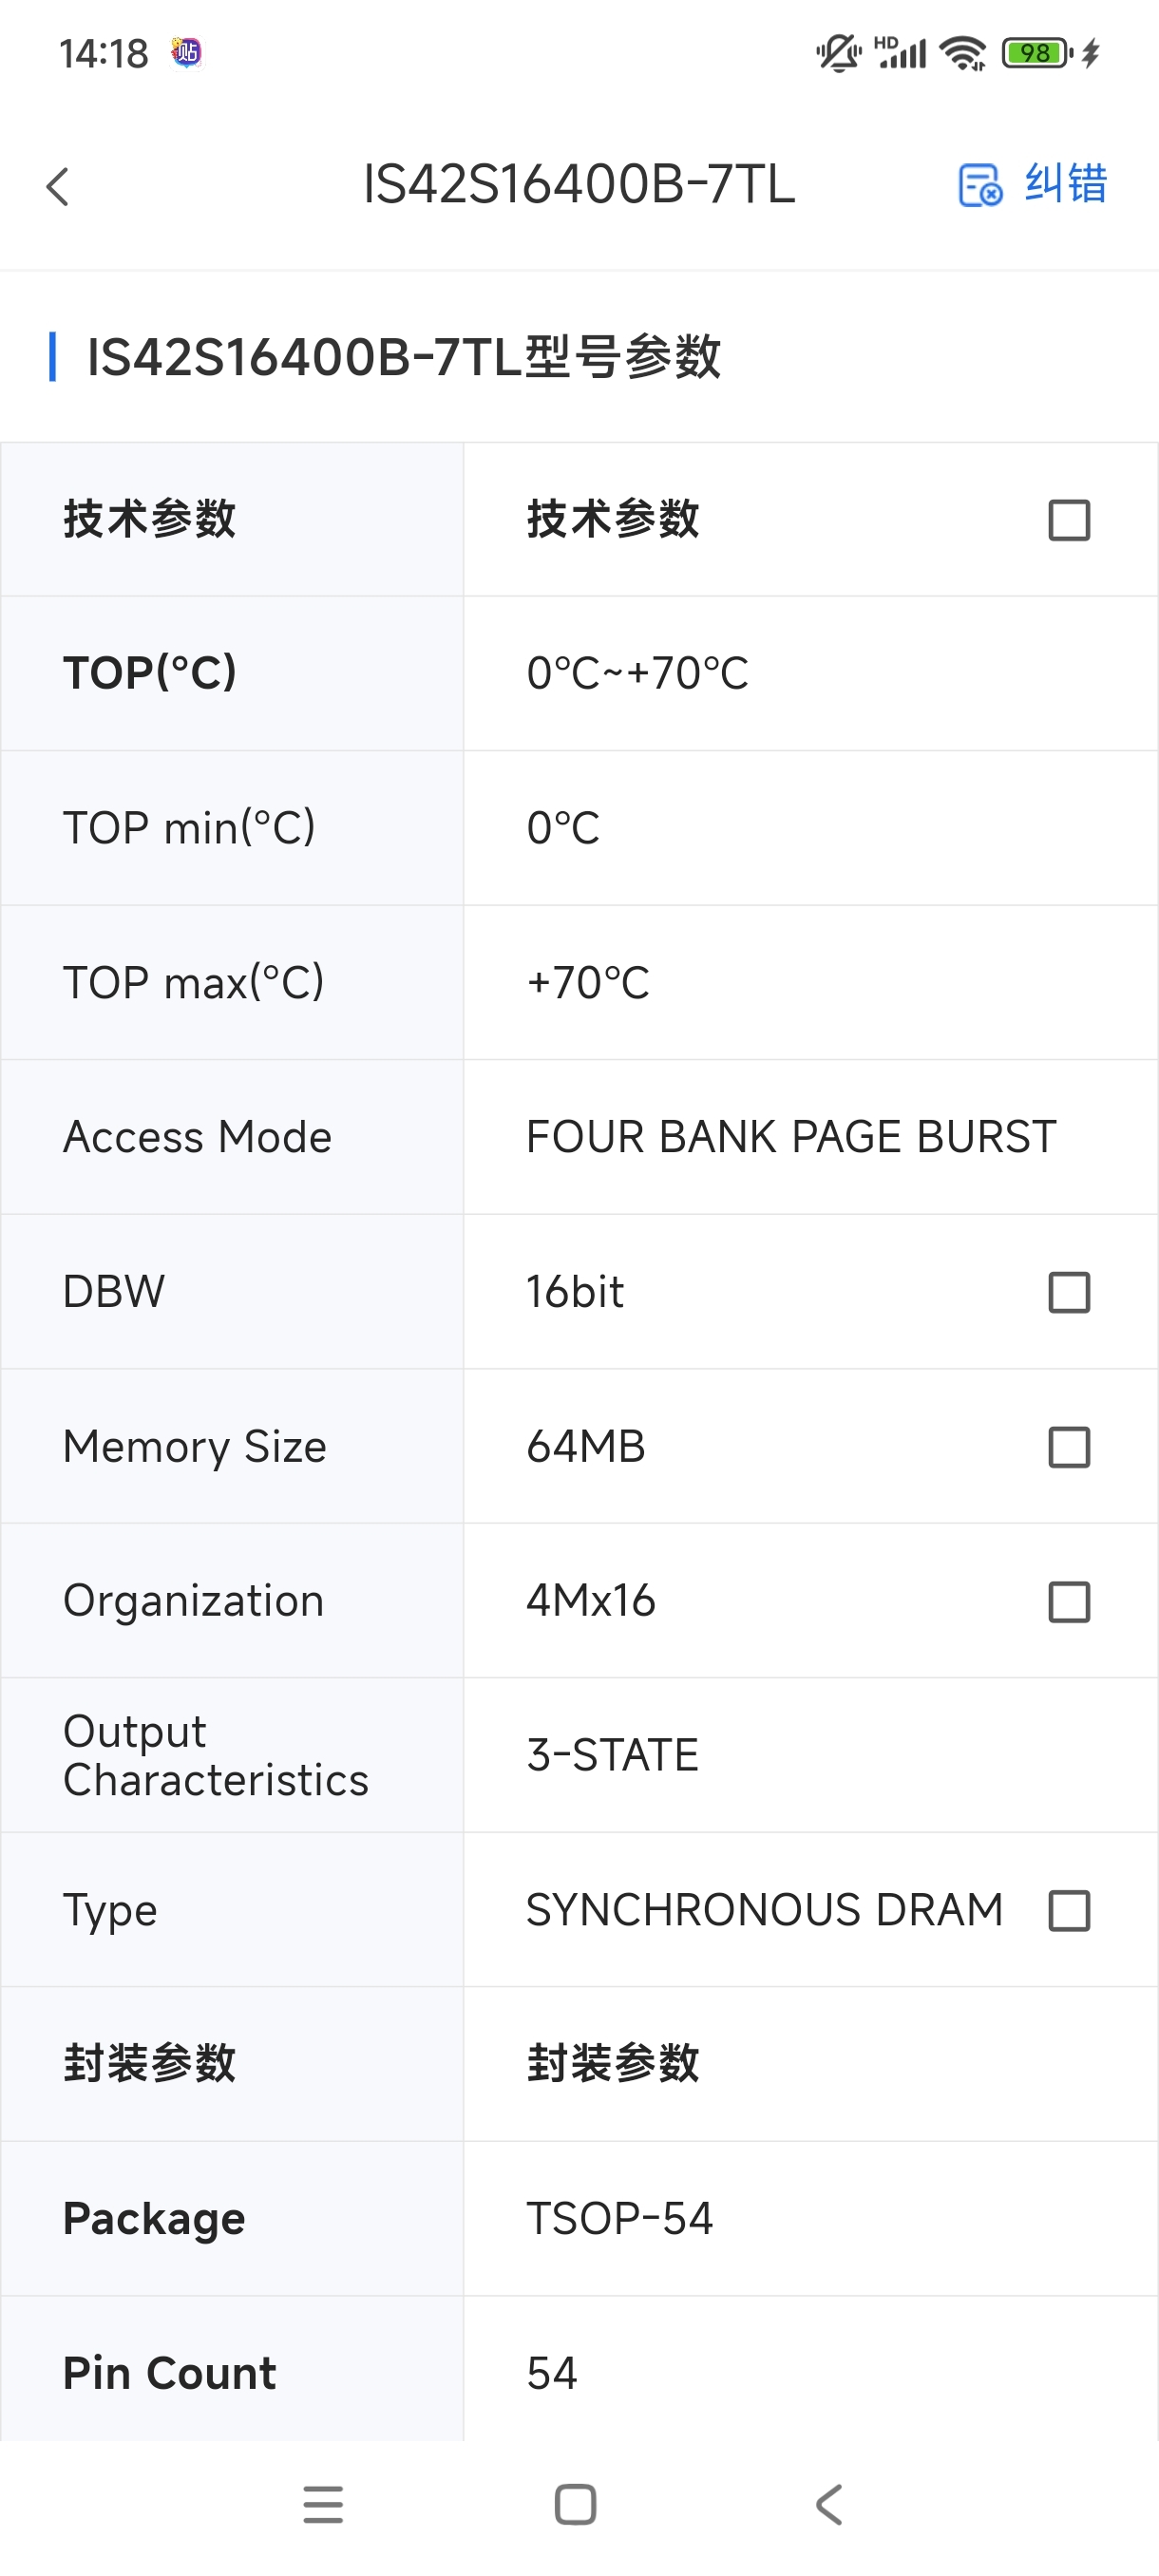Tap the IS42S16400B-7TL page title
Screen dimensions: 1159x2576
click(578, 185)
